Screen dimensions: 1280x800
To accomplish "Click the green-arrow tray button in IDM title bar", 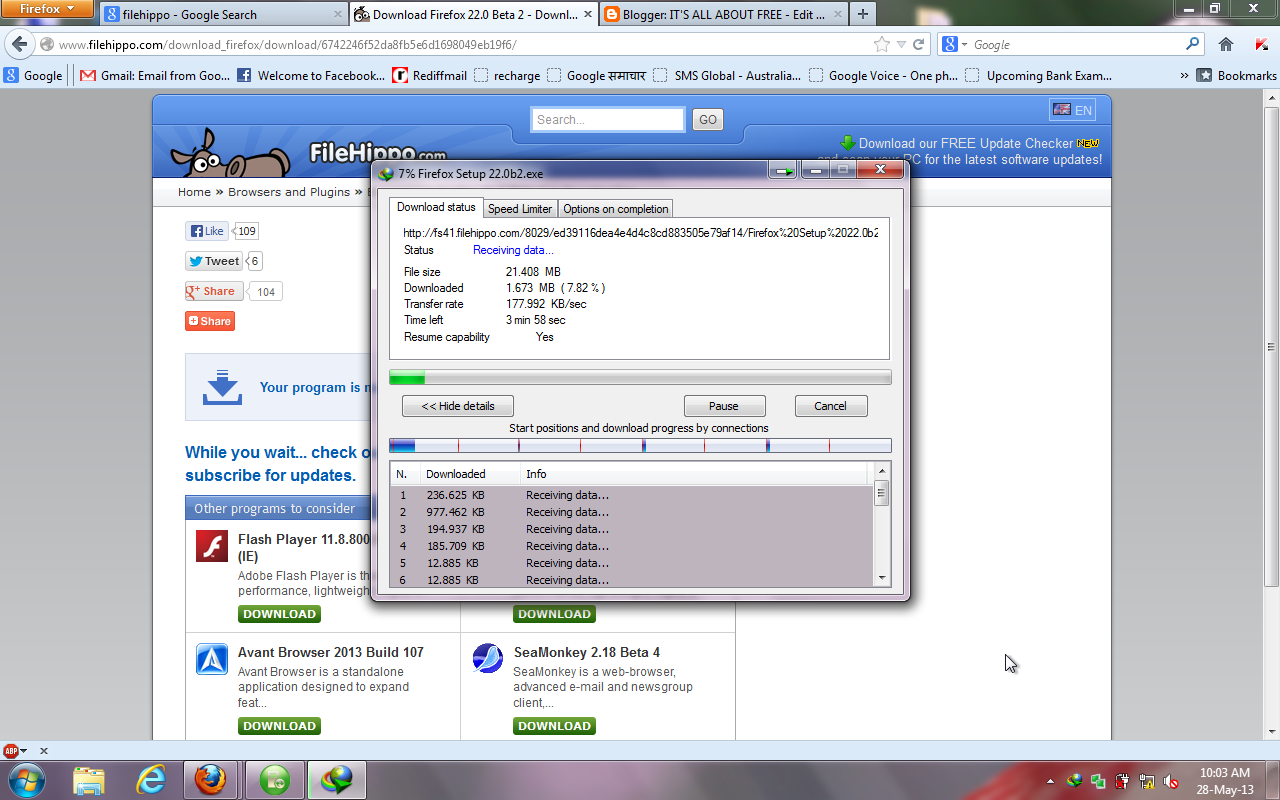I will click(x=783, y=171).
